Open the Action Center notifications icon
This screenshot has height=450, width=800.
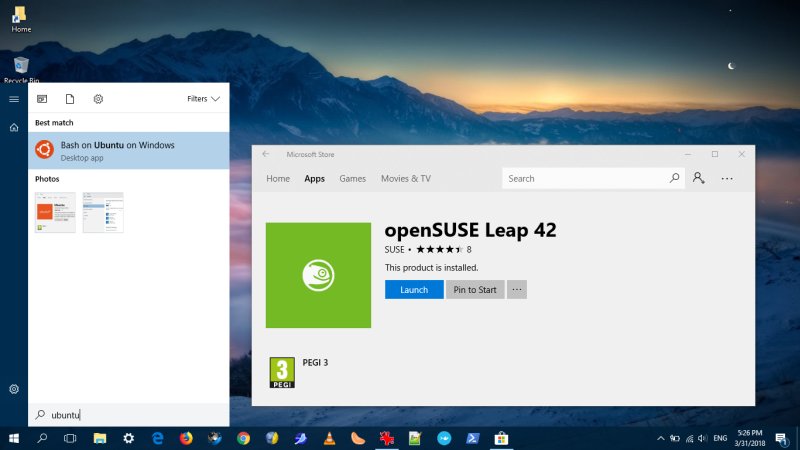pos(781,438)
